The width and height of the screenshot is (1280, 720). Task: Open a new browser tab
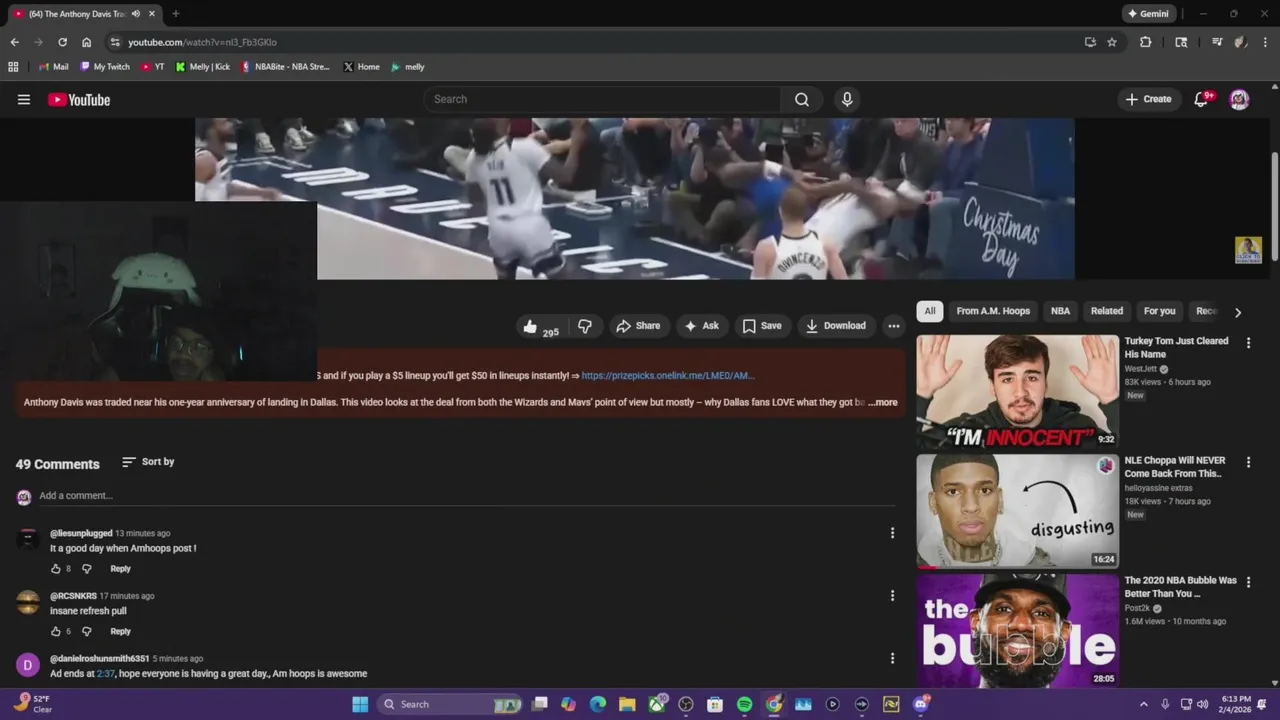(176, 14)
